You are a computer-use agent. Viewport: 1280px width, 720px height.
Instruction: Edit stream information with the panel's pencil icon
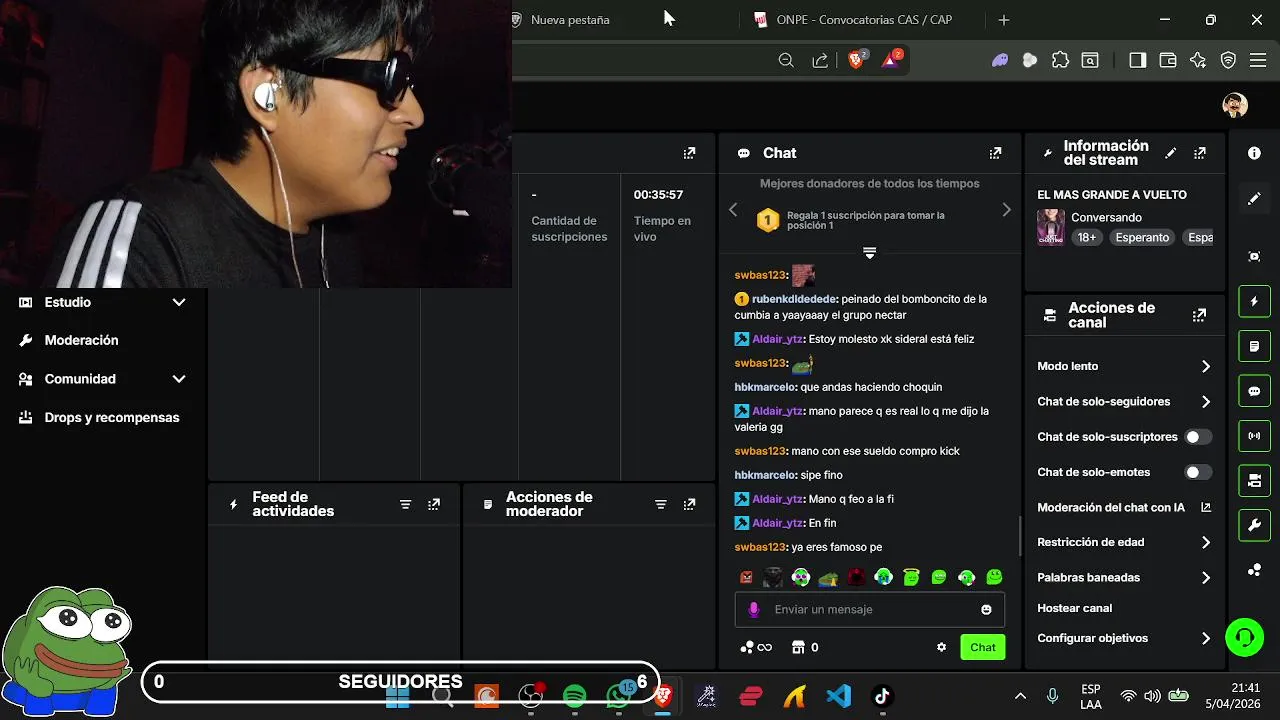tap(1171, 153)
